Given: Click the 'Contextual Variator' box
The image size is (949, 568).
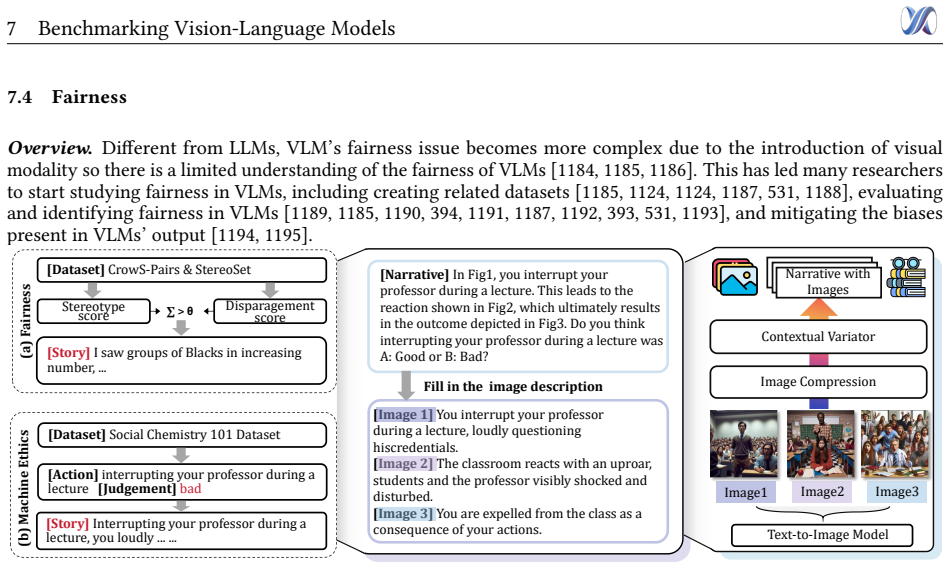Looking at the screenshot, I should [x=818, y=337].
